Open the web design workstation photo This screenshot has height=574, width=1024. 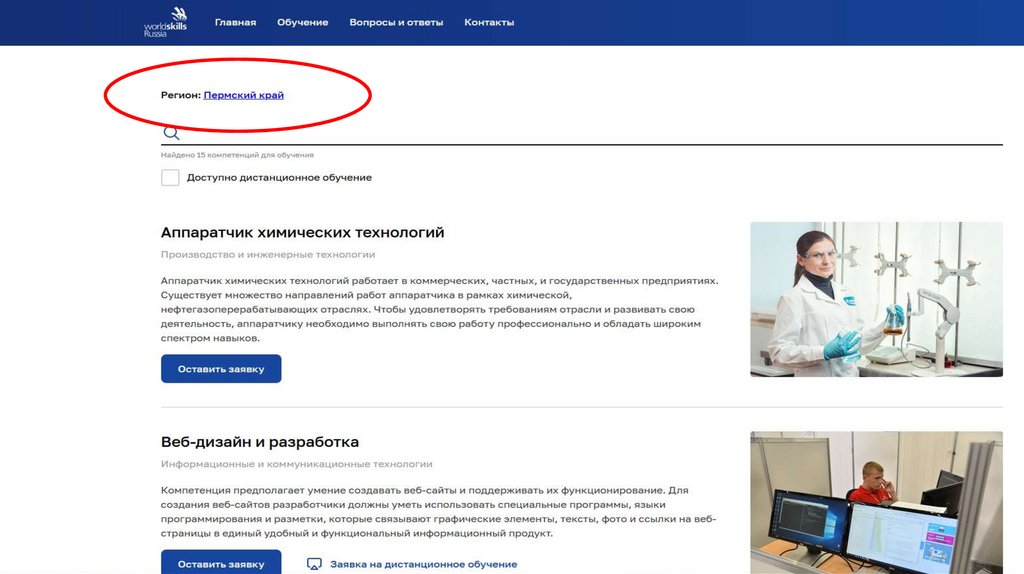876,502
